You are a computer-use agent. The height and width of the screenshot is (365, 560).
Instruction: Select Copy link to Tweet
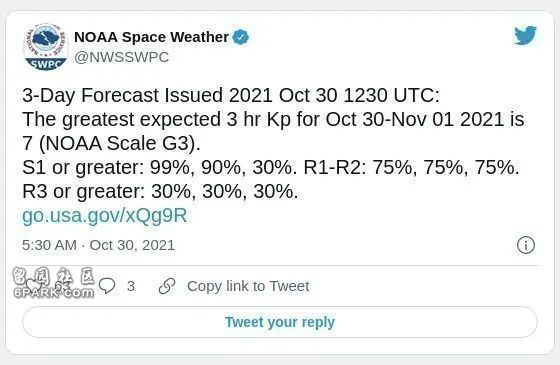248,286
